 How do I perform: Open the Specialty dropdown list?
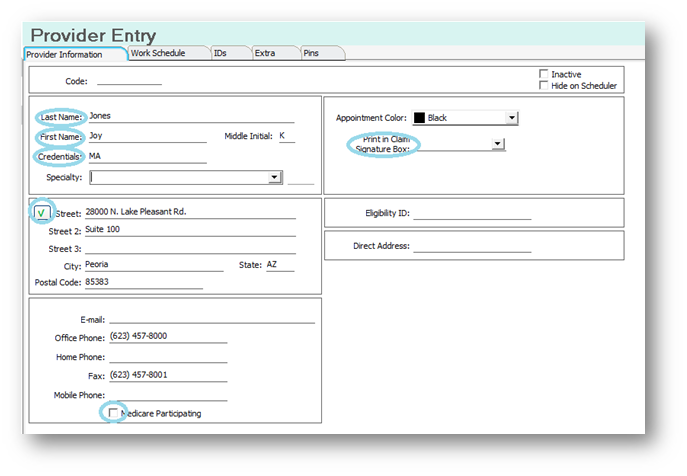pyautogui.click(x=274, y=178)
